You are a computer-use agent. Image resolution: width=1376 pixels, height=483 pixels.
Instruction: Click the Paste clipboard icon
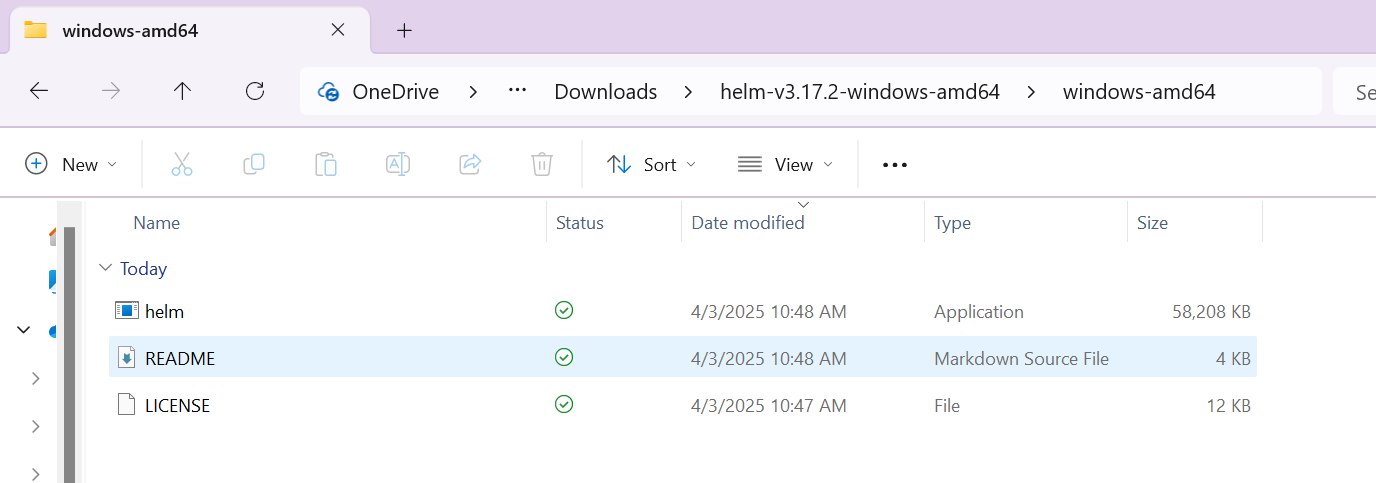326,164
